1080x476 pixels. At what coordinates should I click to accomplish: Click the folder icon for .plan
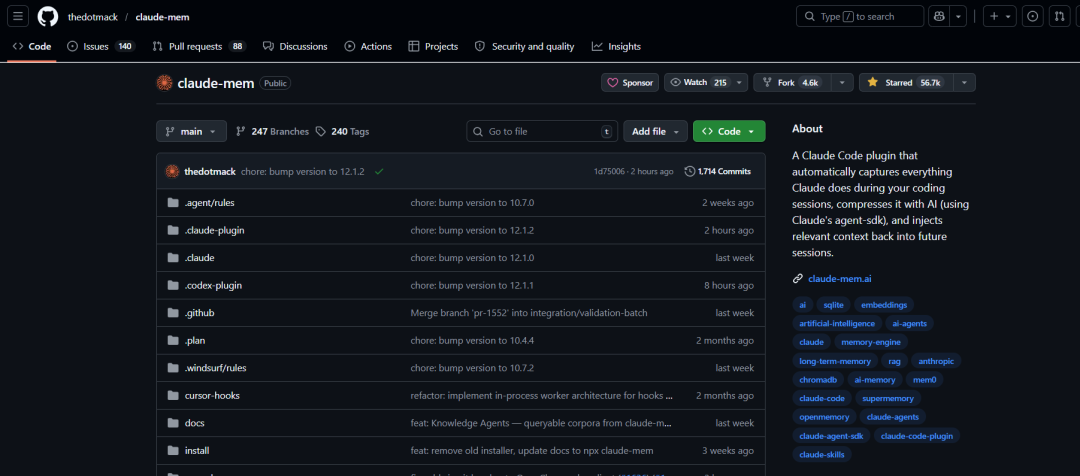[x=173, y=341]
